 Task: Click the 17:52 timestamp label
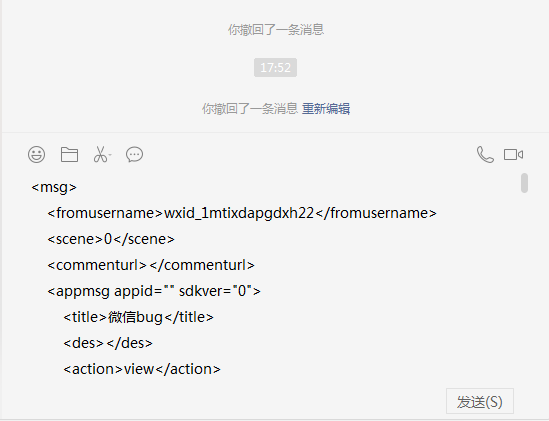click(276, 67)
